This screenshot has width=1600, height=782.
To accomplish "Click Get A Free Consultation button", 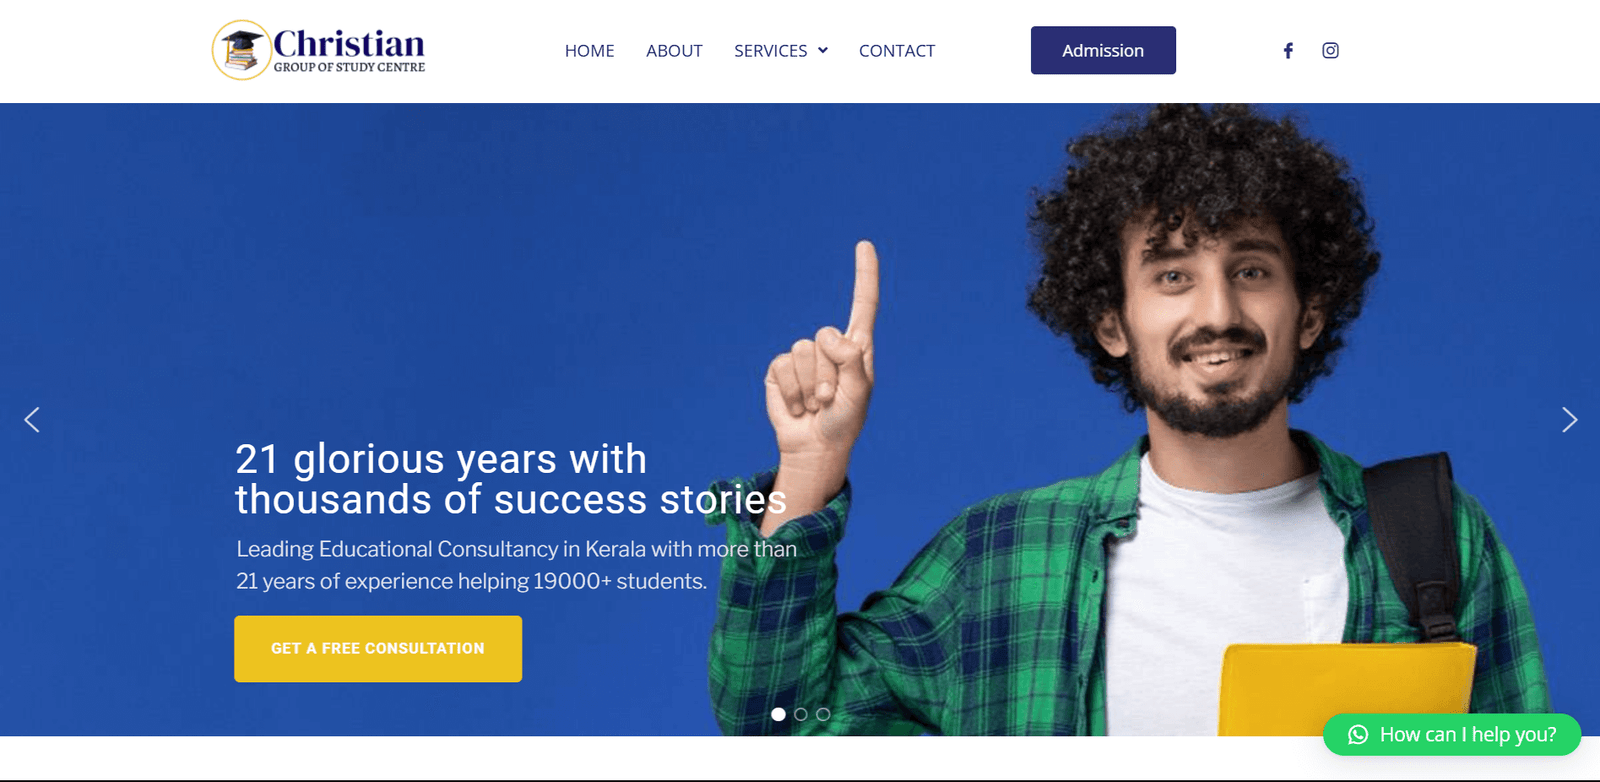I will [x=378, y=649].
